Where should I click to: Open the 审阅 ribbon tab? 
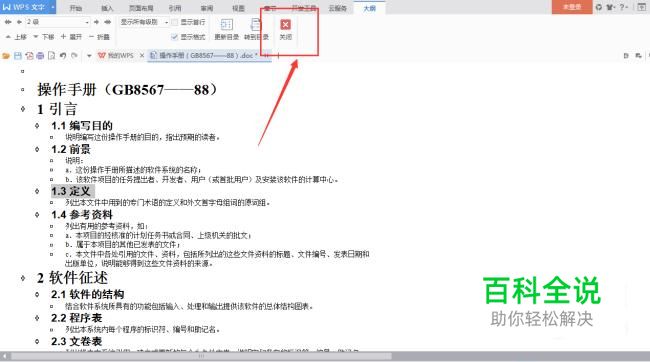pyautogui.click(x=207, y=8)
